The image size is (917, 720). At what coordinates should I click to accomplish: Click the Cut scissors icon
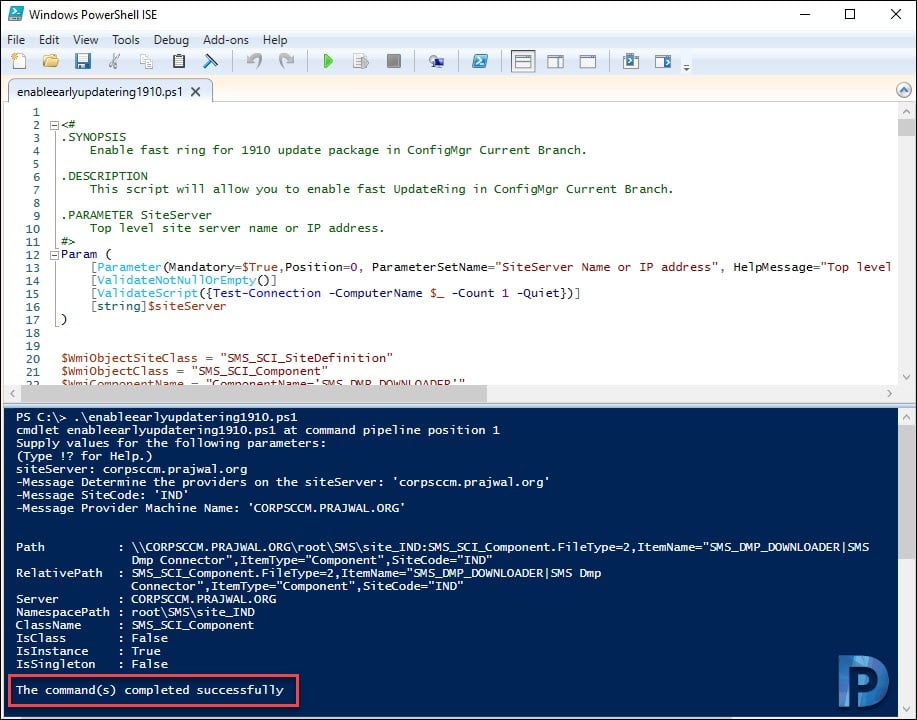pos(115,61)
